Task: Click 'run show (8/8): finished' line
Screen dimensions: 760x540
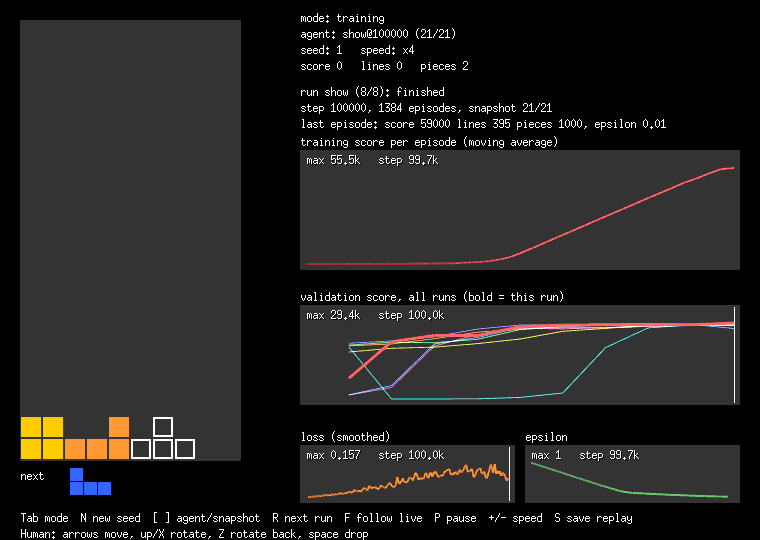Action: [372, 92]
